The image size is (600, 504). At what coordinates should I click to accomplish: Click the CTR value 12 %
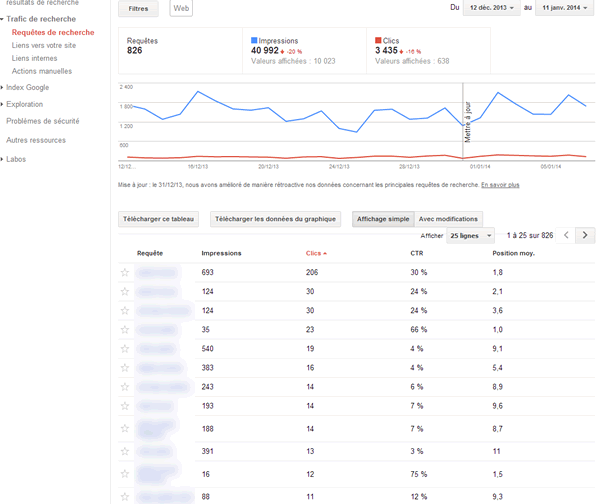coord(419,497)
